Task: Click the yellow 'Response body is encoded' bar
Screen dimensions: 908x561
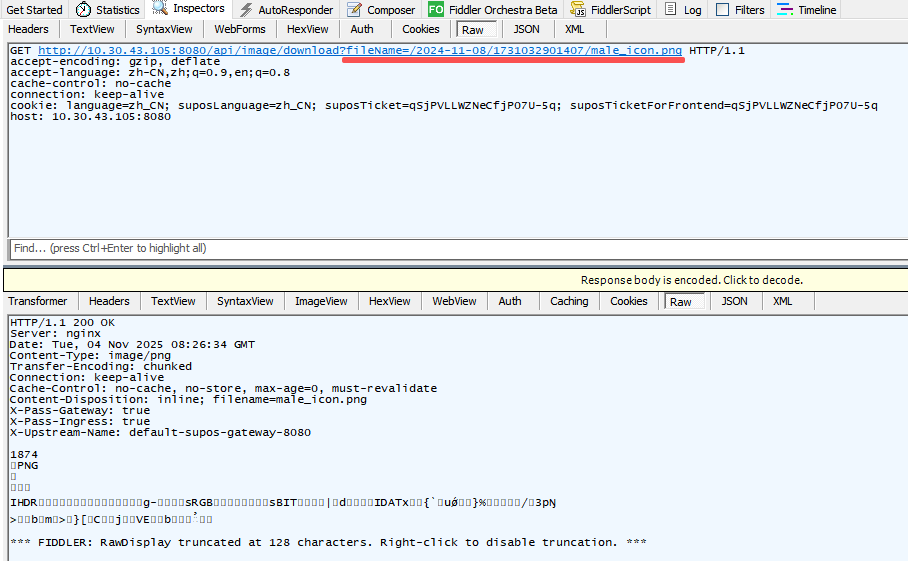Action: click(691, 280)
